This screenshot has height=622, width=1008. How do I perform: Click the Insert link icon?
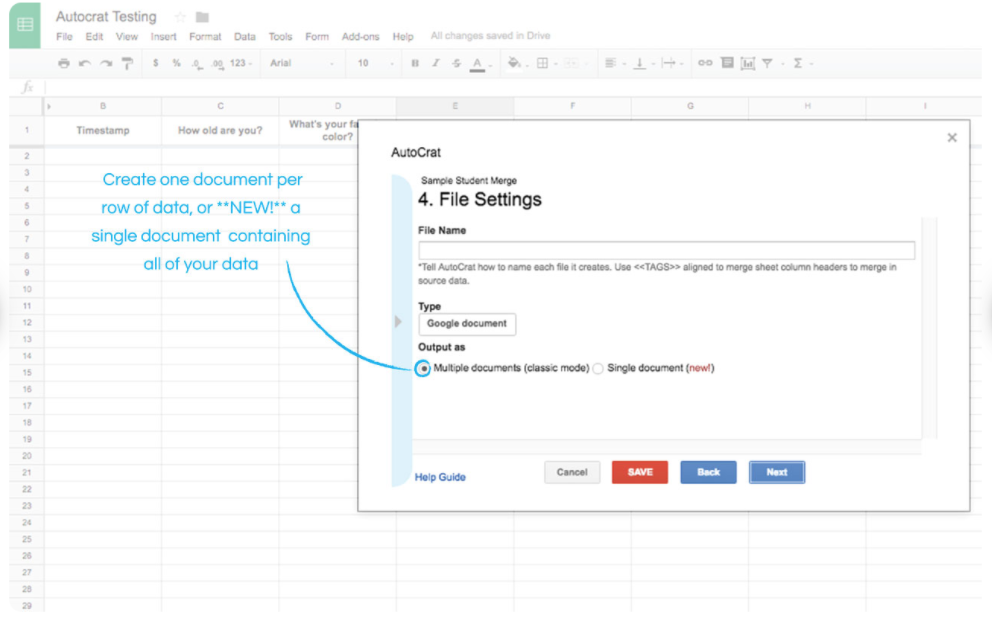705,63
